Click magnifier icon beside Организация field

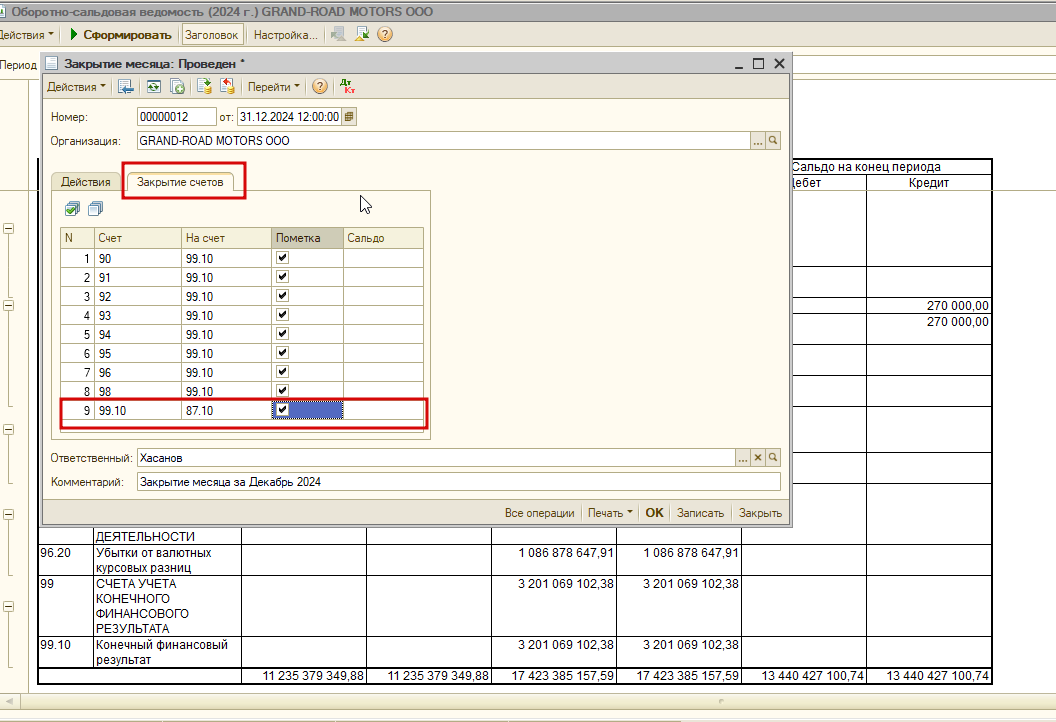pos(773,141)
